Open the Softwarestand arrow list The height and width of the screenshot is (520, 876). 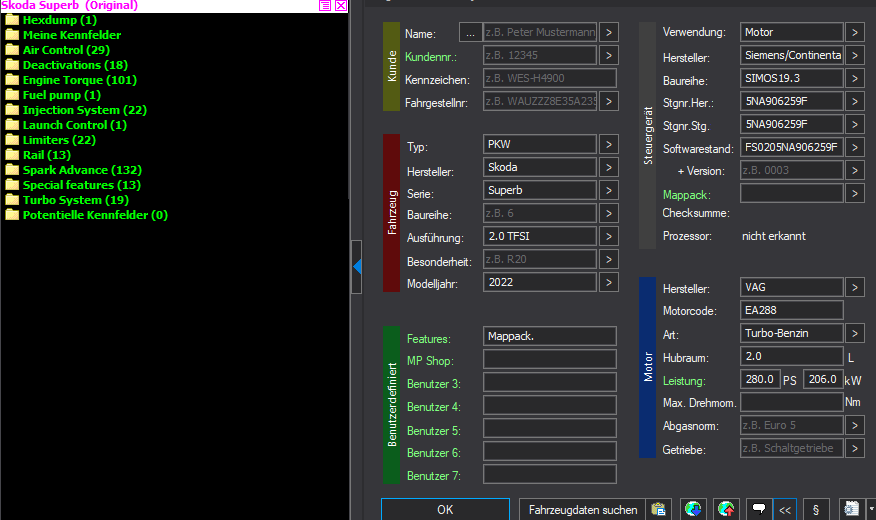coord(855,147)
